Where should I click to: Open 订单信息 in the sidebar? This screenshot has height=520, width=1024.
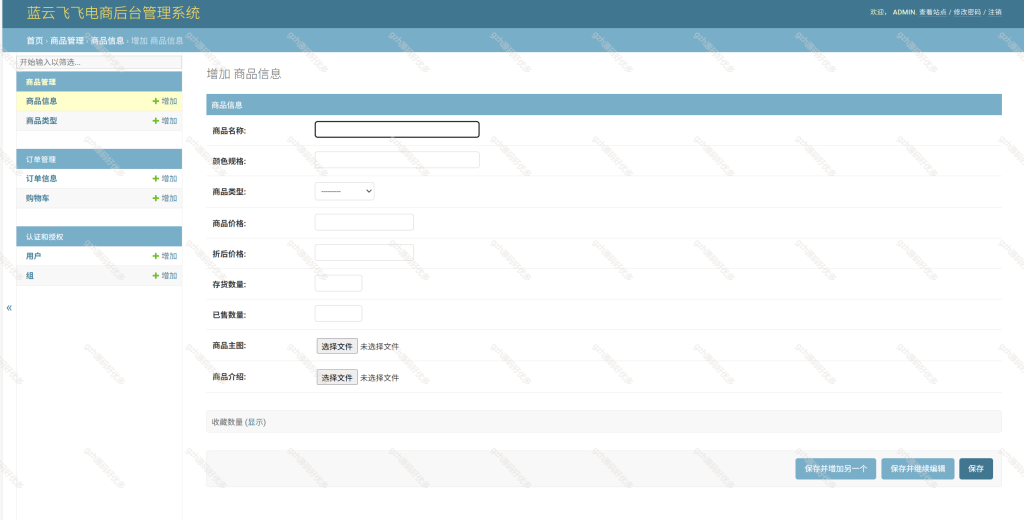pyautogui.click(x=42, y=178)
